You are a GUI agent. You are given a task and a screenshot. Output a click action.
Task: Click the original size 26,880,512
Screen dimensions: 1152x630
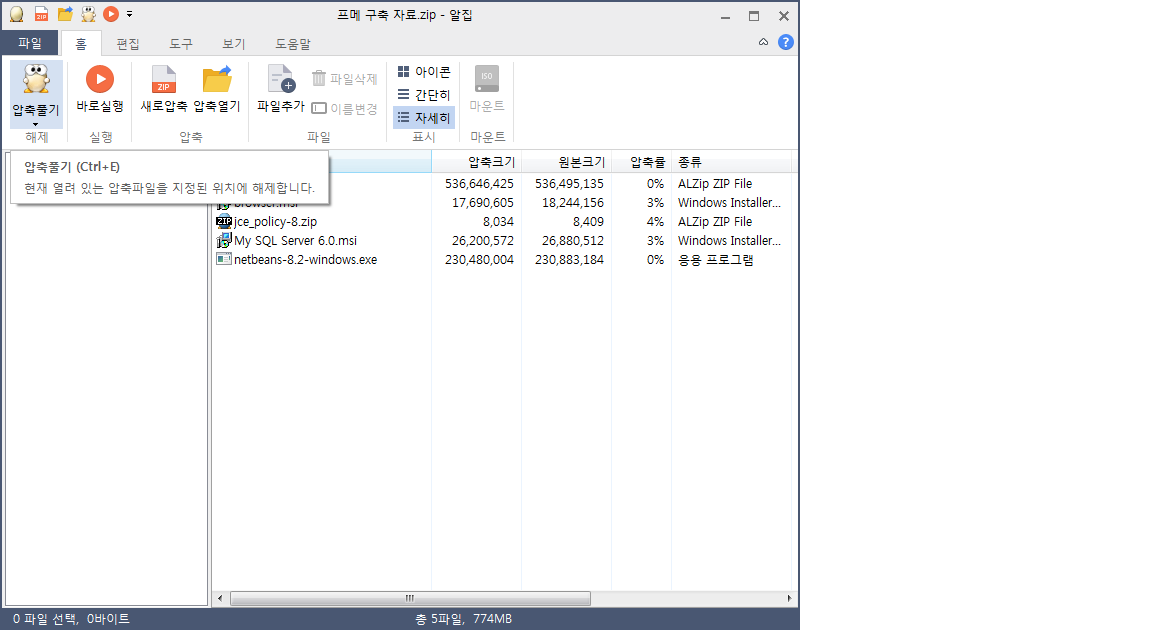(x=573, y=241)
